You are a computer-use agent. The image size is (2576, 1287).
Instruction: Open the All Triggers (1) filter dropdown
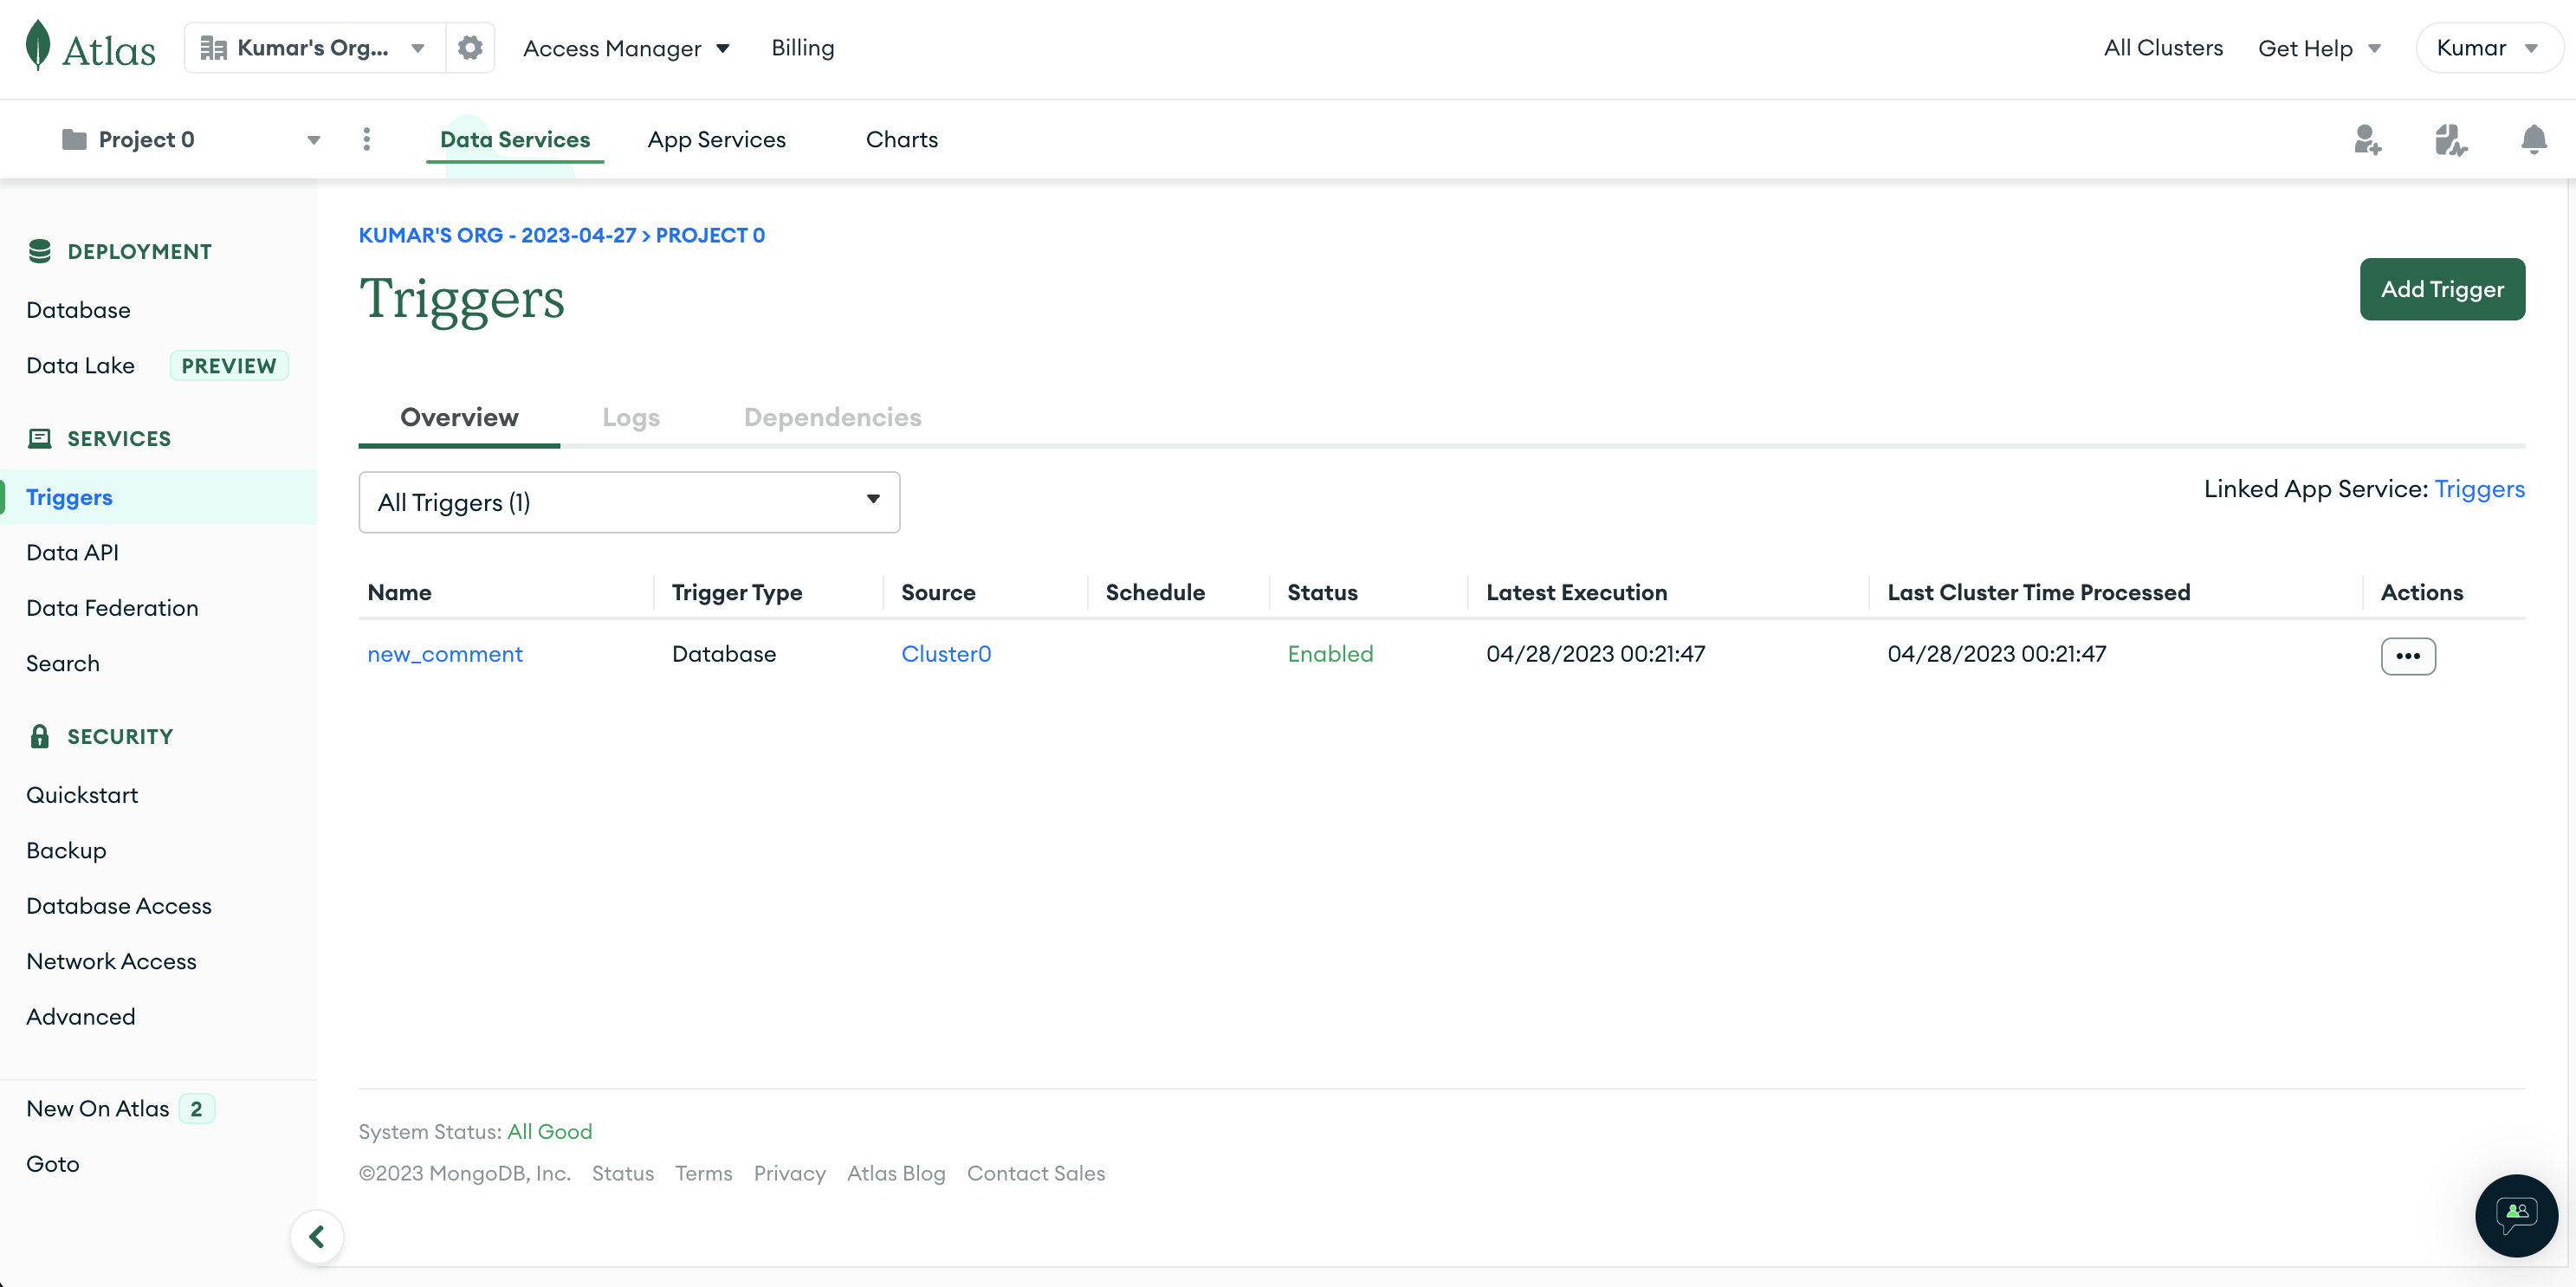(629, 502)
